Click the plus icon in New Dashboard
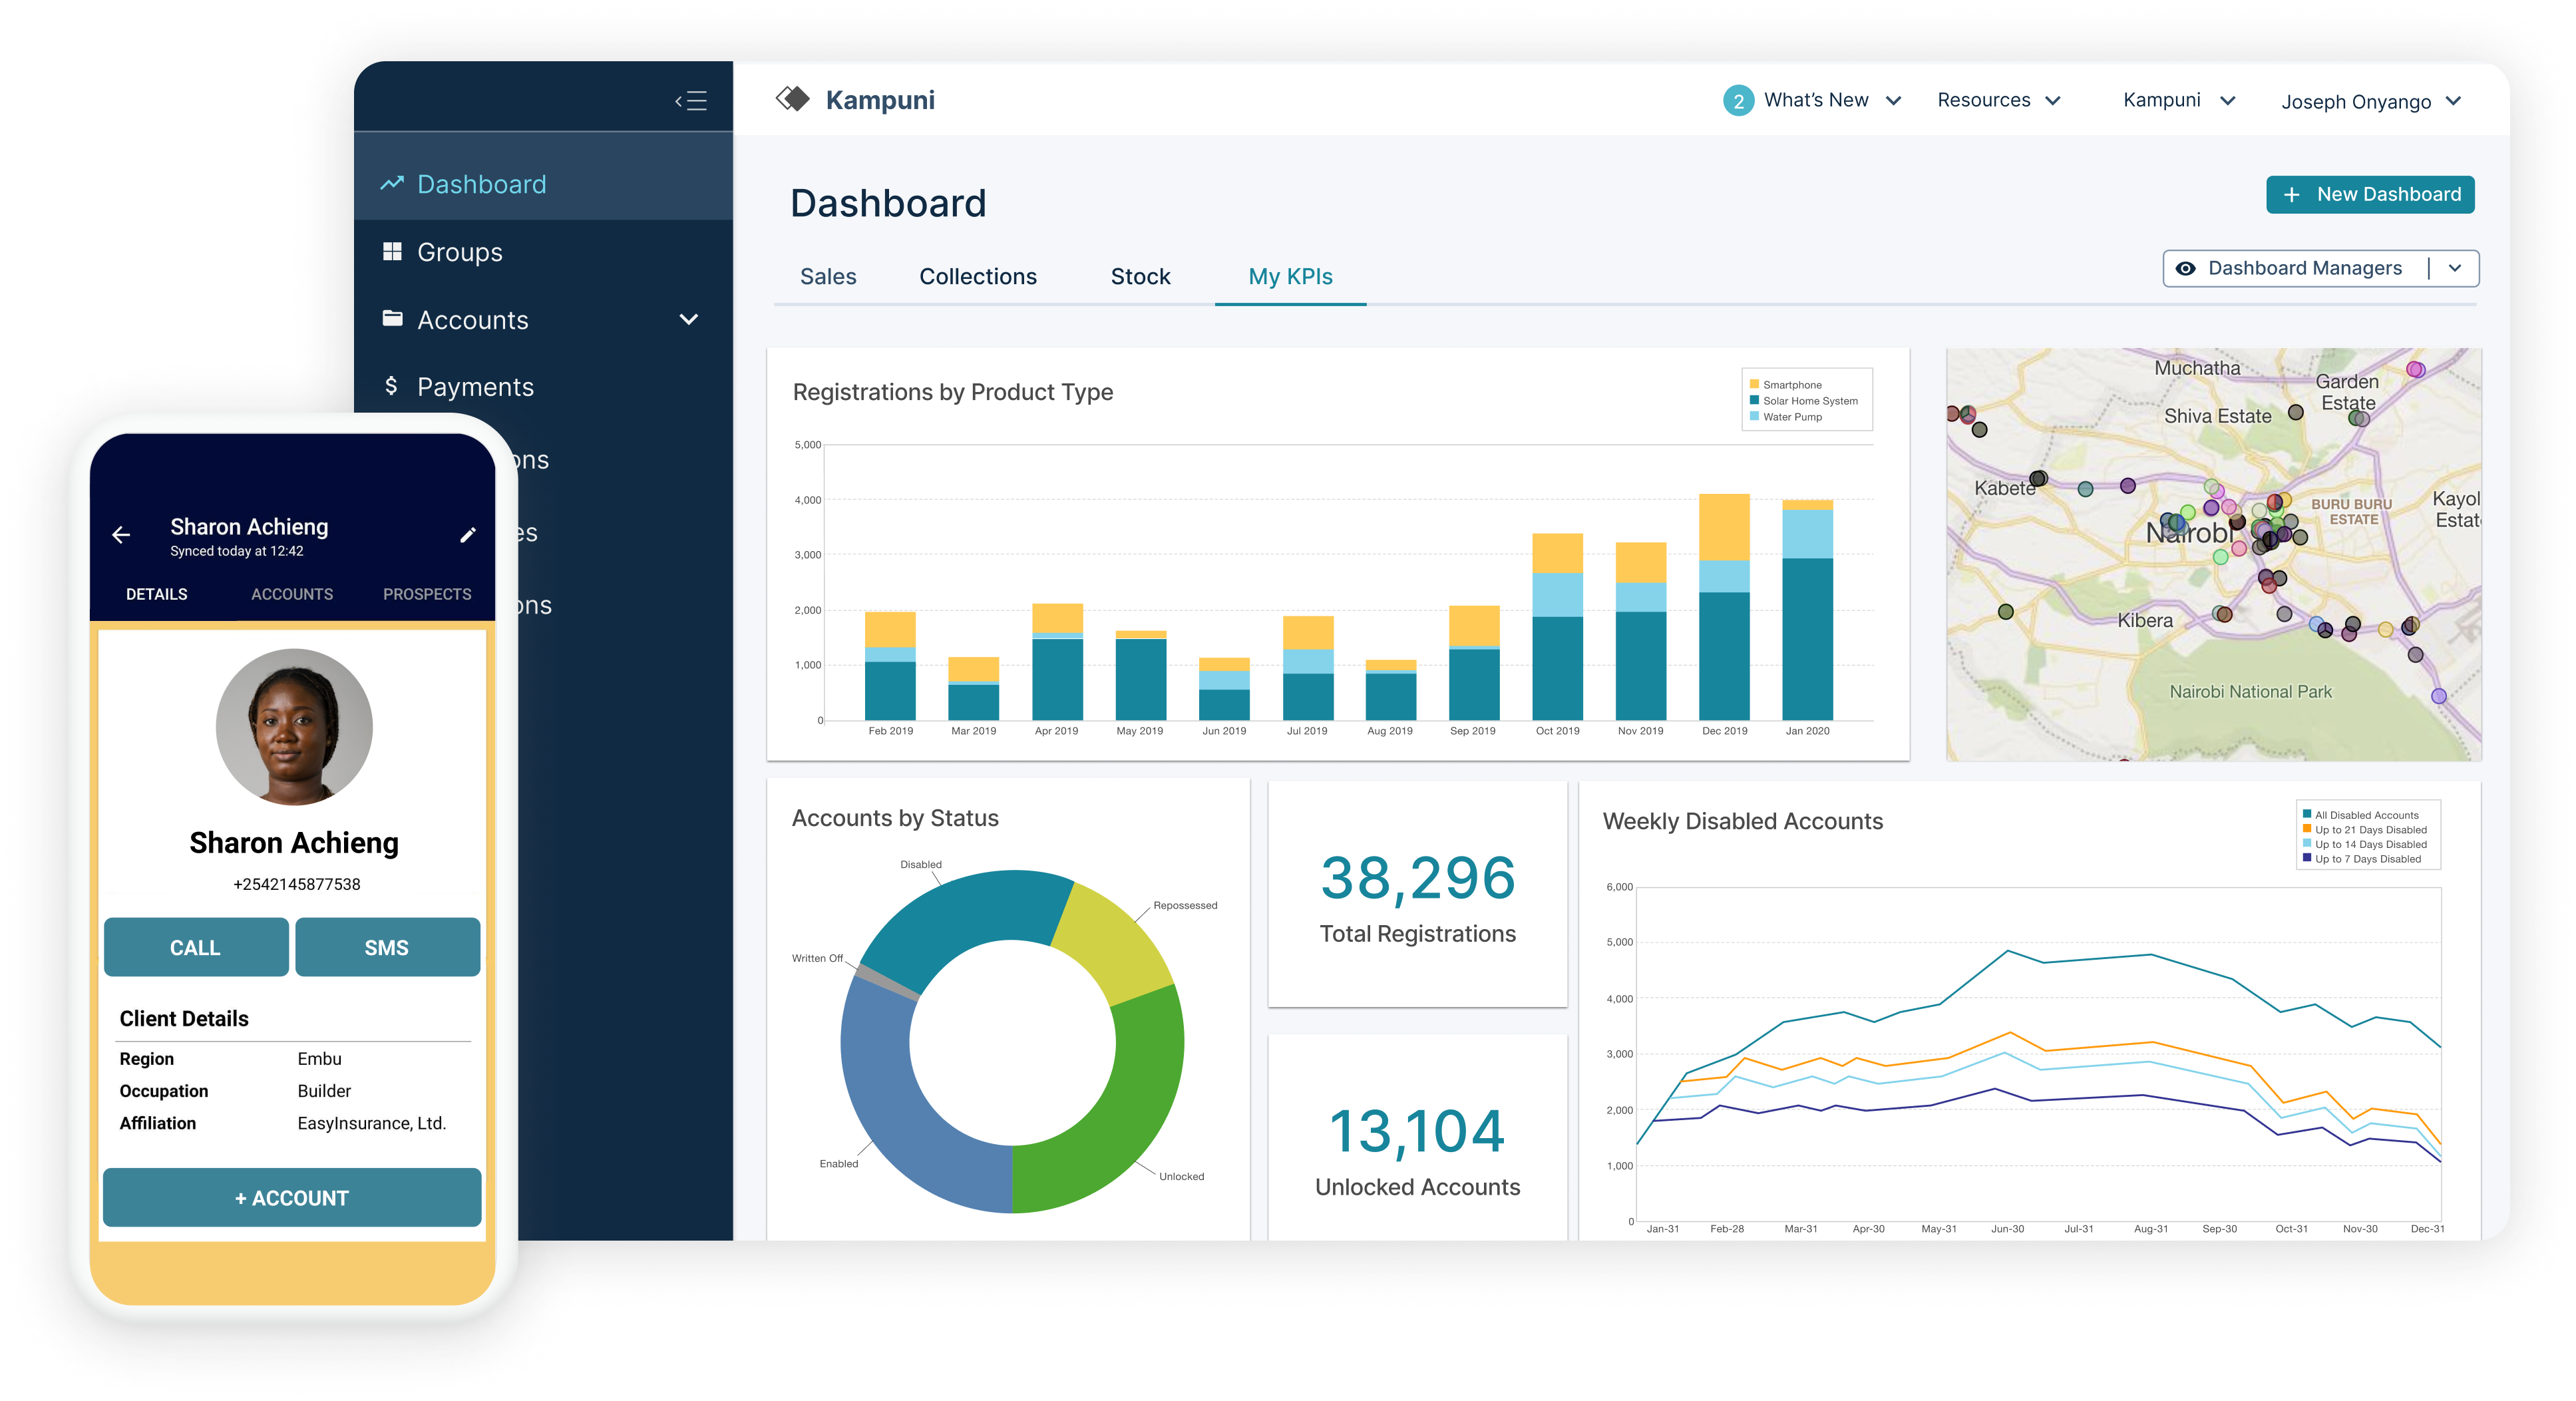The height and width of the screenshot is (1401, 2576). coord(2291,194)
